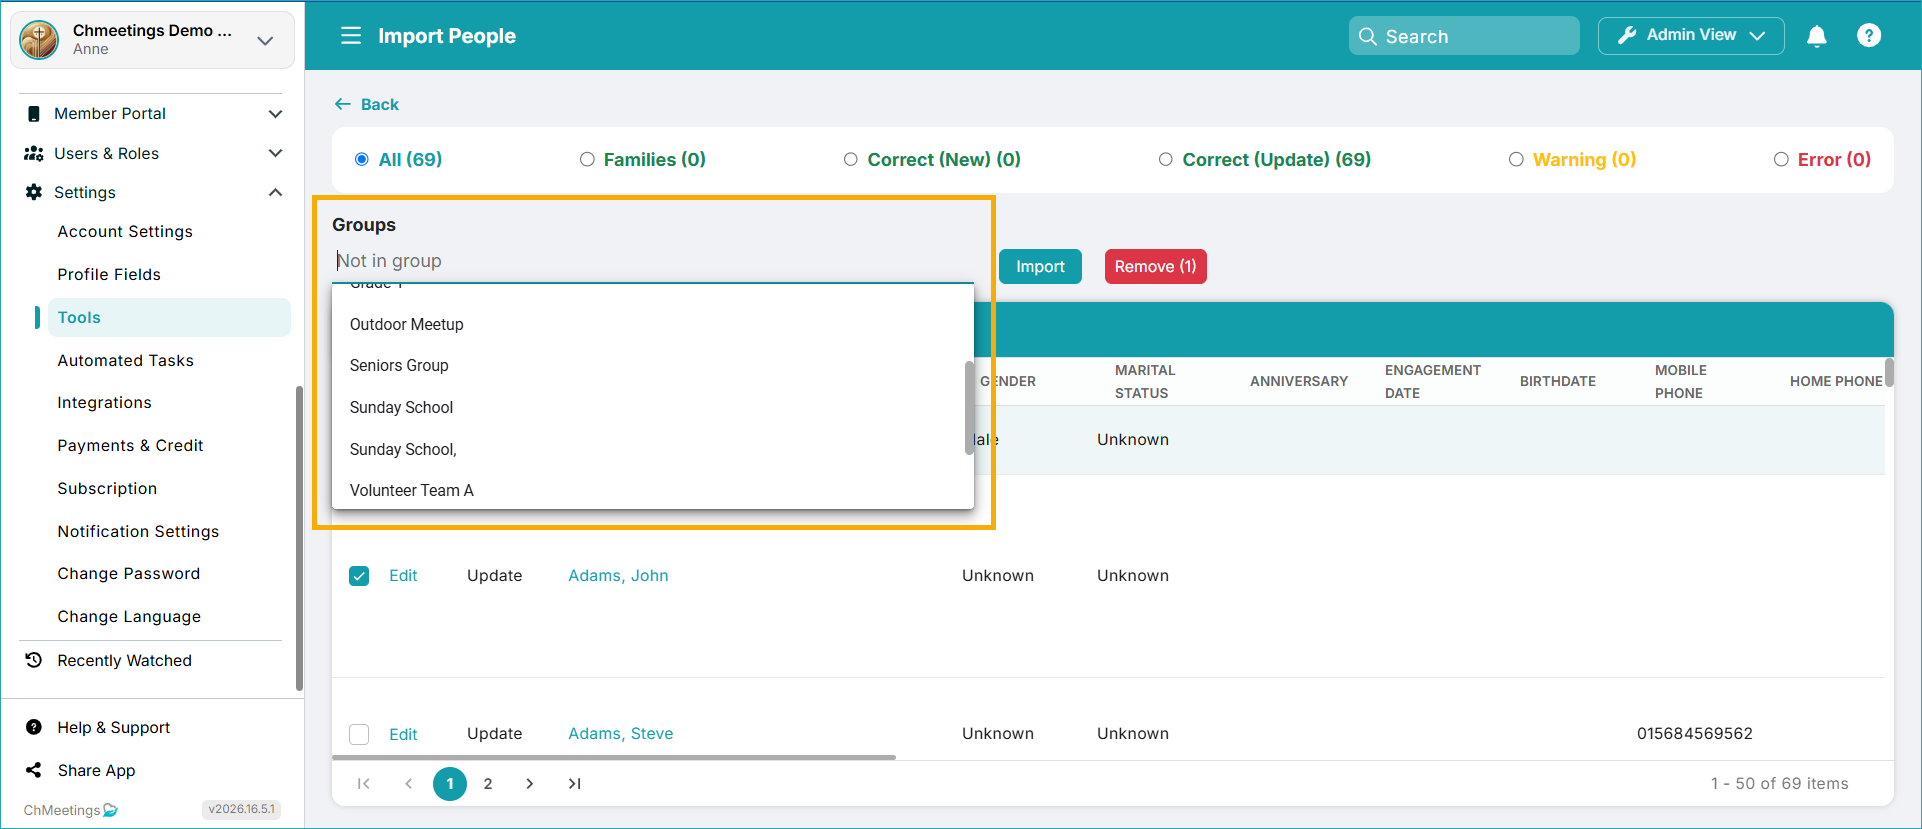The width and height of the screenshot is (1922, 829).
Task: Open the Admin View dropdown
Action: pos(1691,36)
